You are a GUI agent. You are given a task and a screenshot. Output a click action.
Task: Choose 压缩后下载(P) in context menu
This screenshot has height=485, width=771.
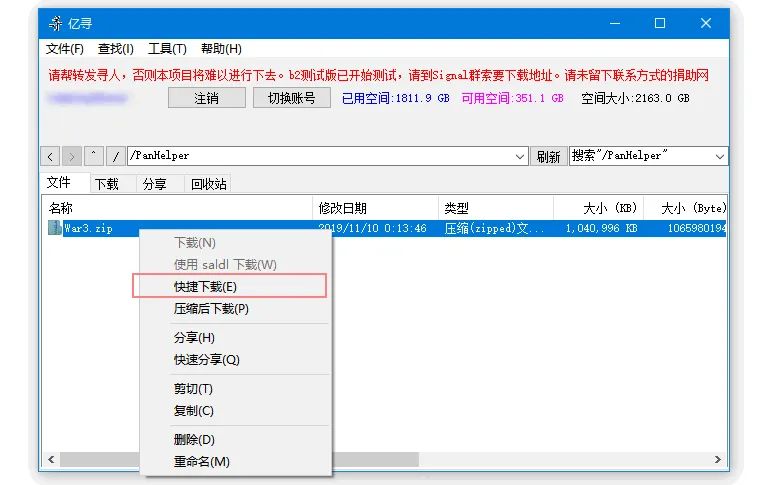pos(235,308)
